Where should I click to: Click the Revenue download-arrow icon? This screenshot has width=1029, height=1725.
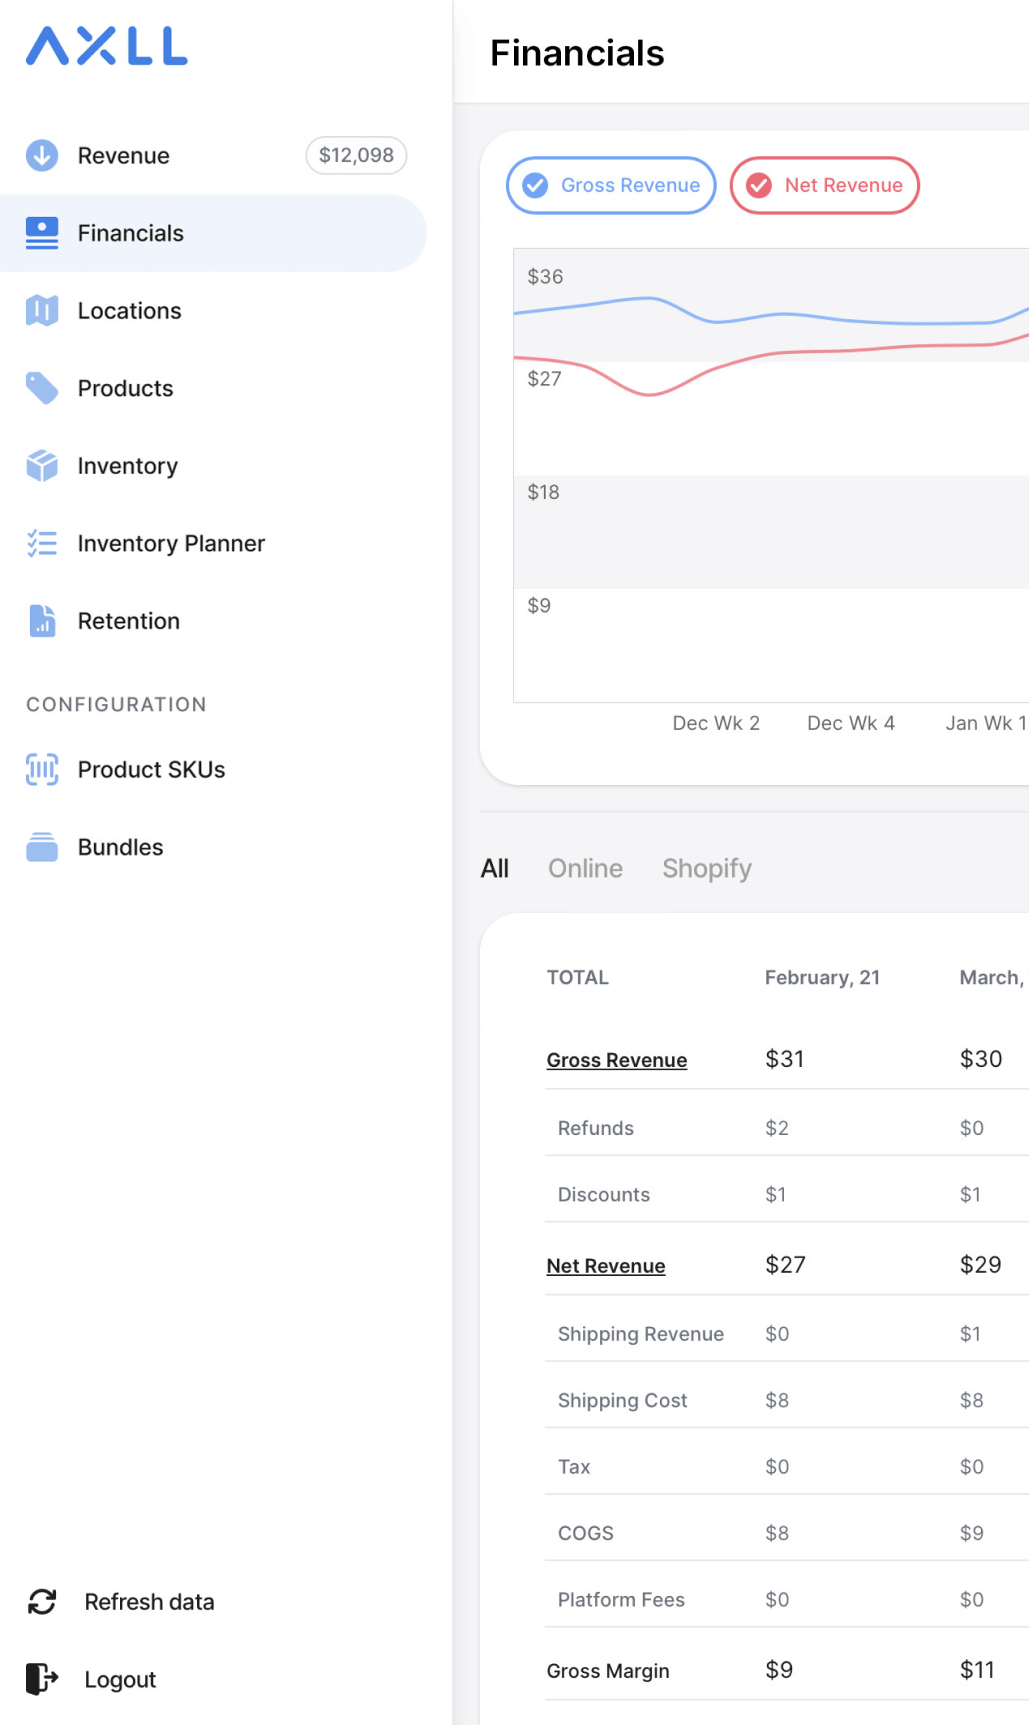(x=42, y=155)
